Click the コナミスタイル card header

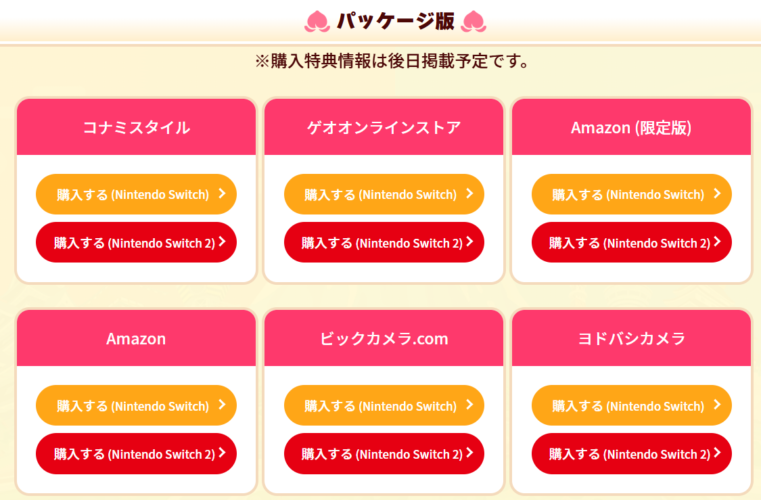tap(136, 127)
